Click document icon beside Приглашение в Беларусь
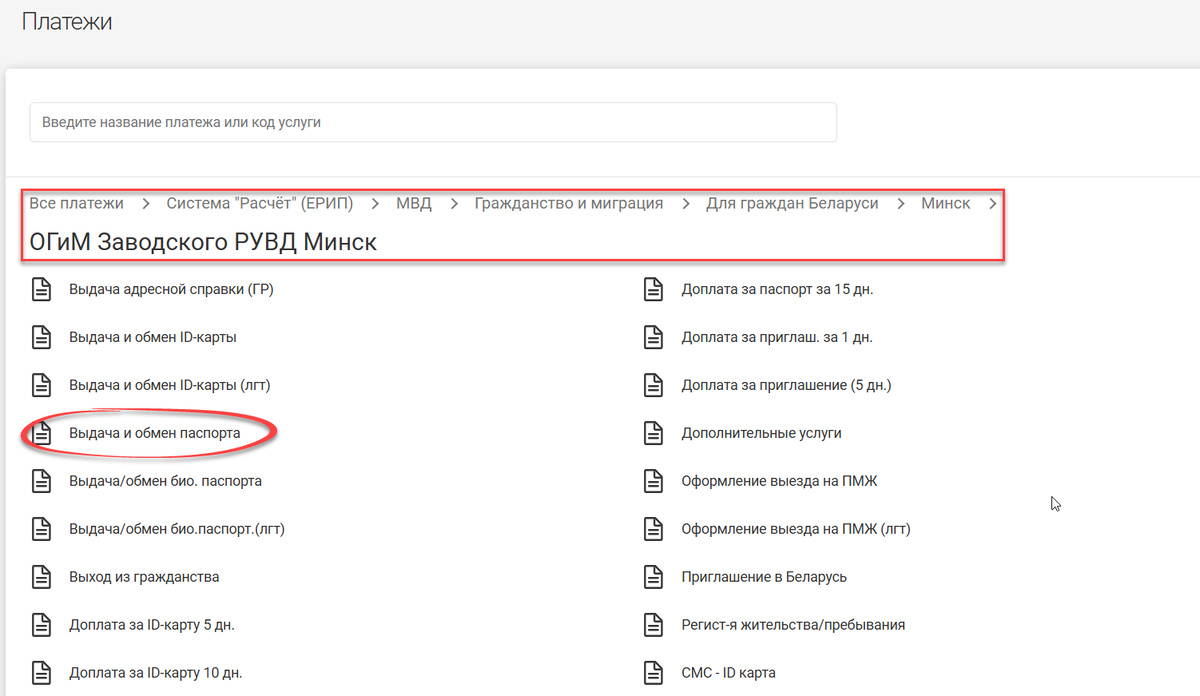 (x=653, y=577)
